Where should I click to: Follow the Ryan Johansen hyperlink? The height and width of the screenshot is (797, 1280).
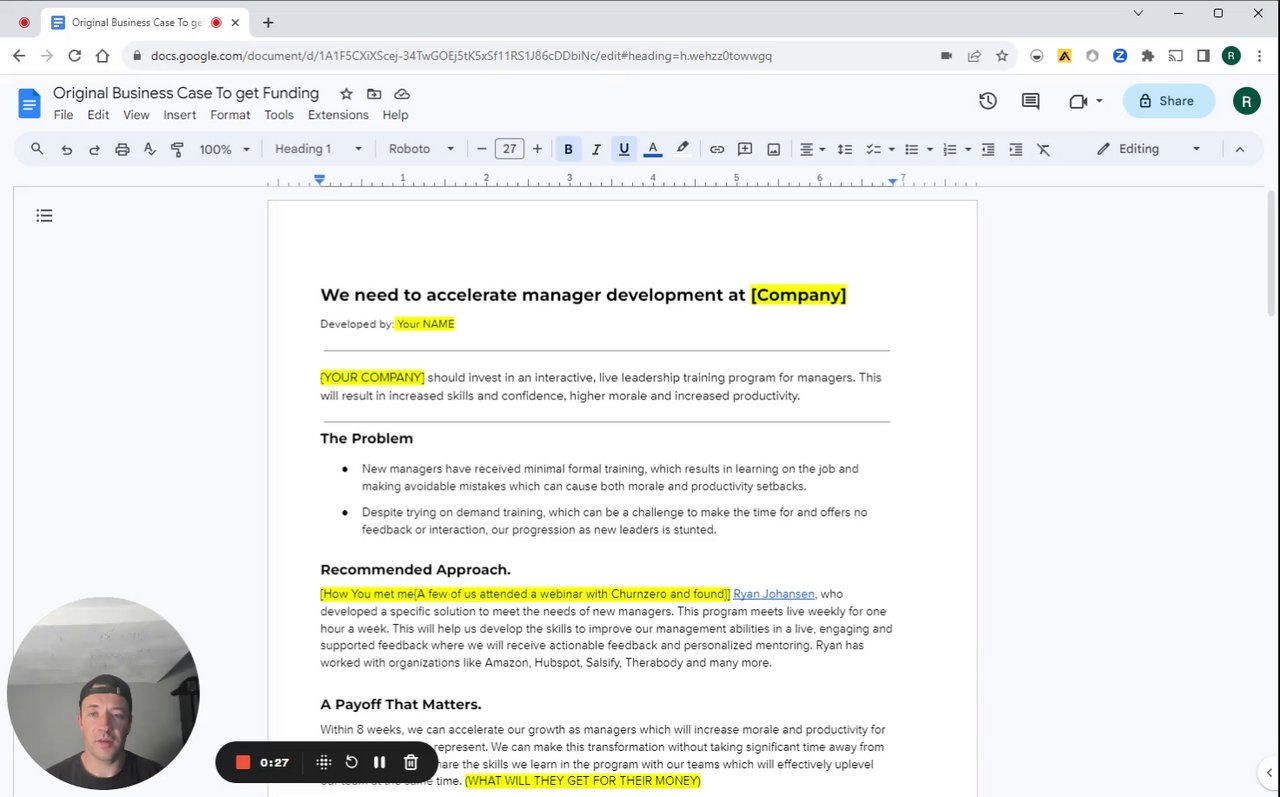(x=773, y=594)
